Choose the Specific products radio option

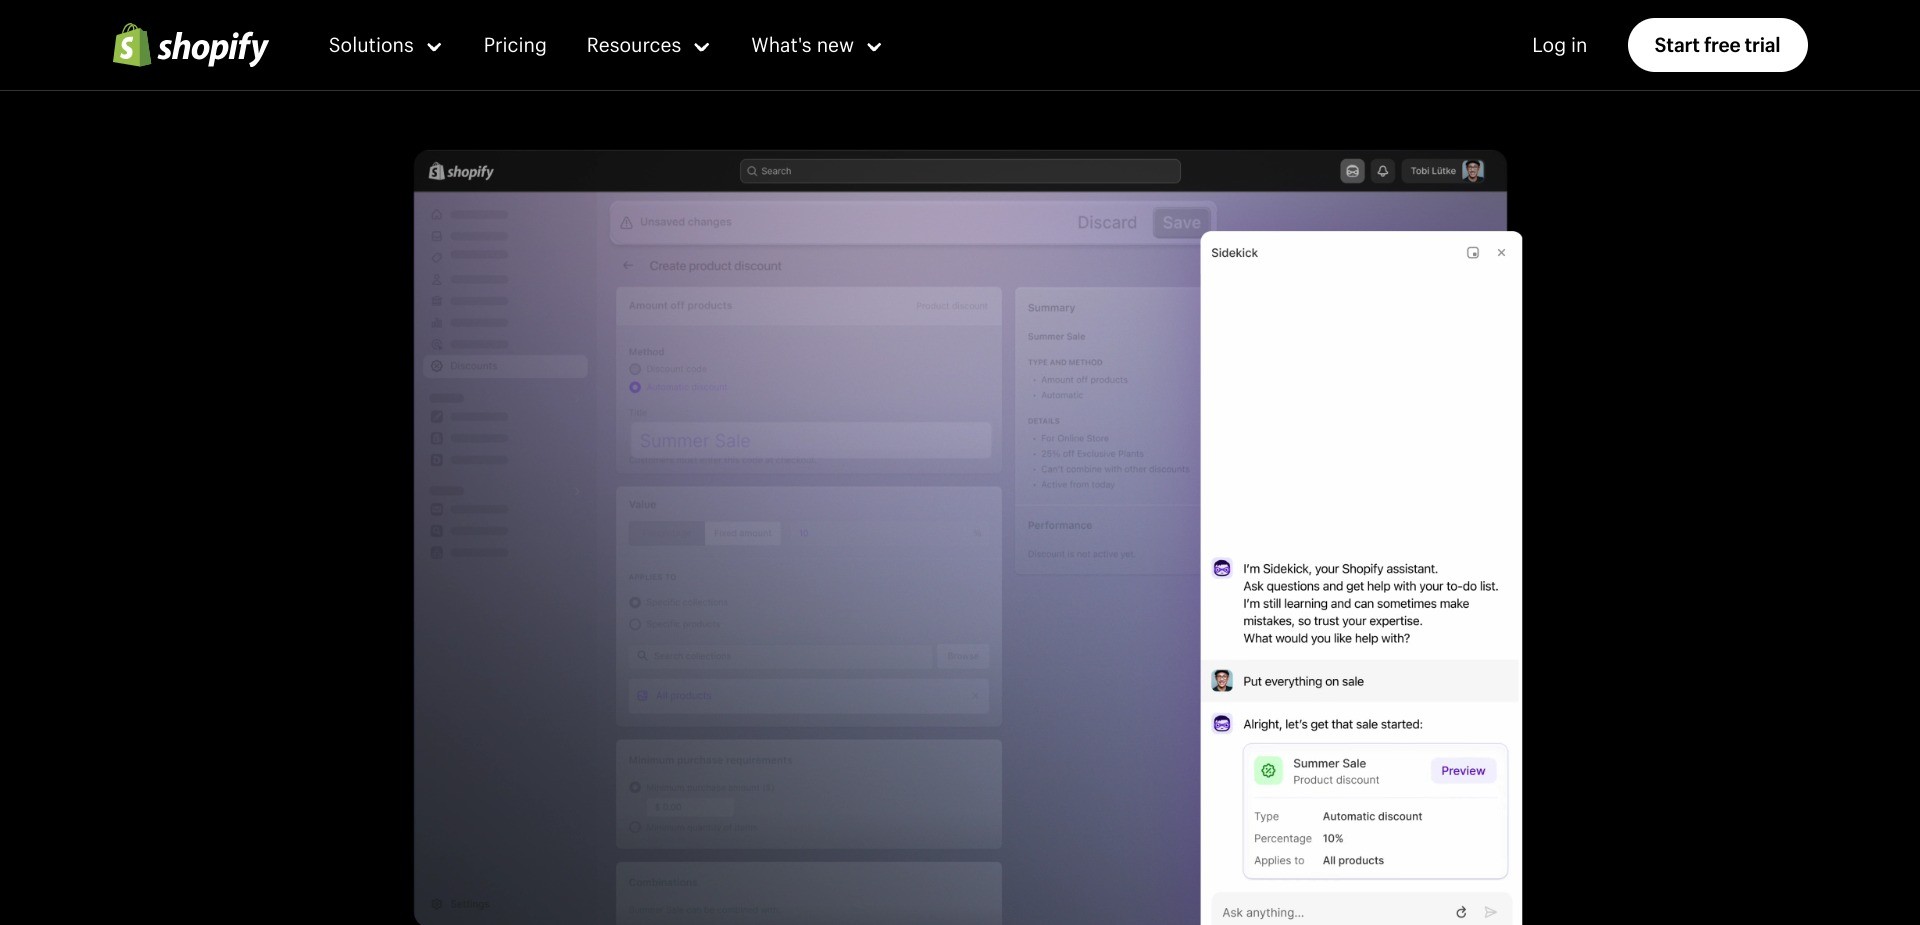click(x=635, y=624)
